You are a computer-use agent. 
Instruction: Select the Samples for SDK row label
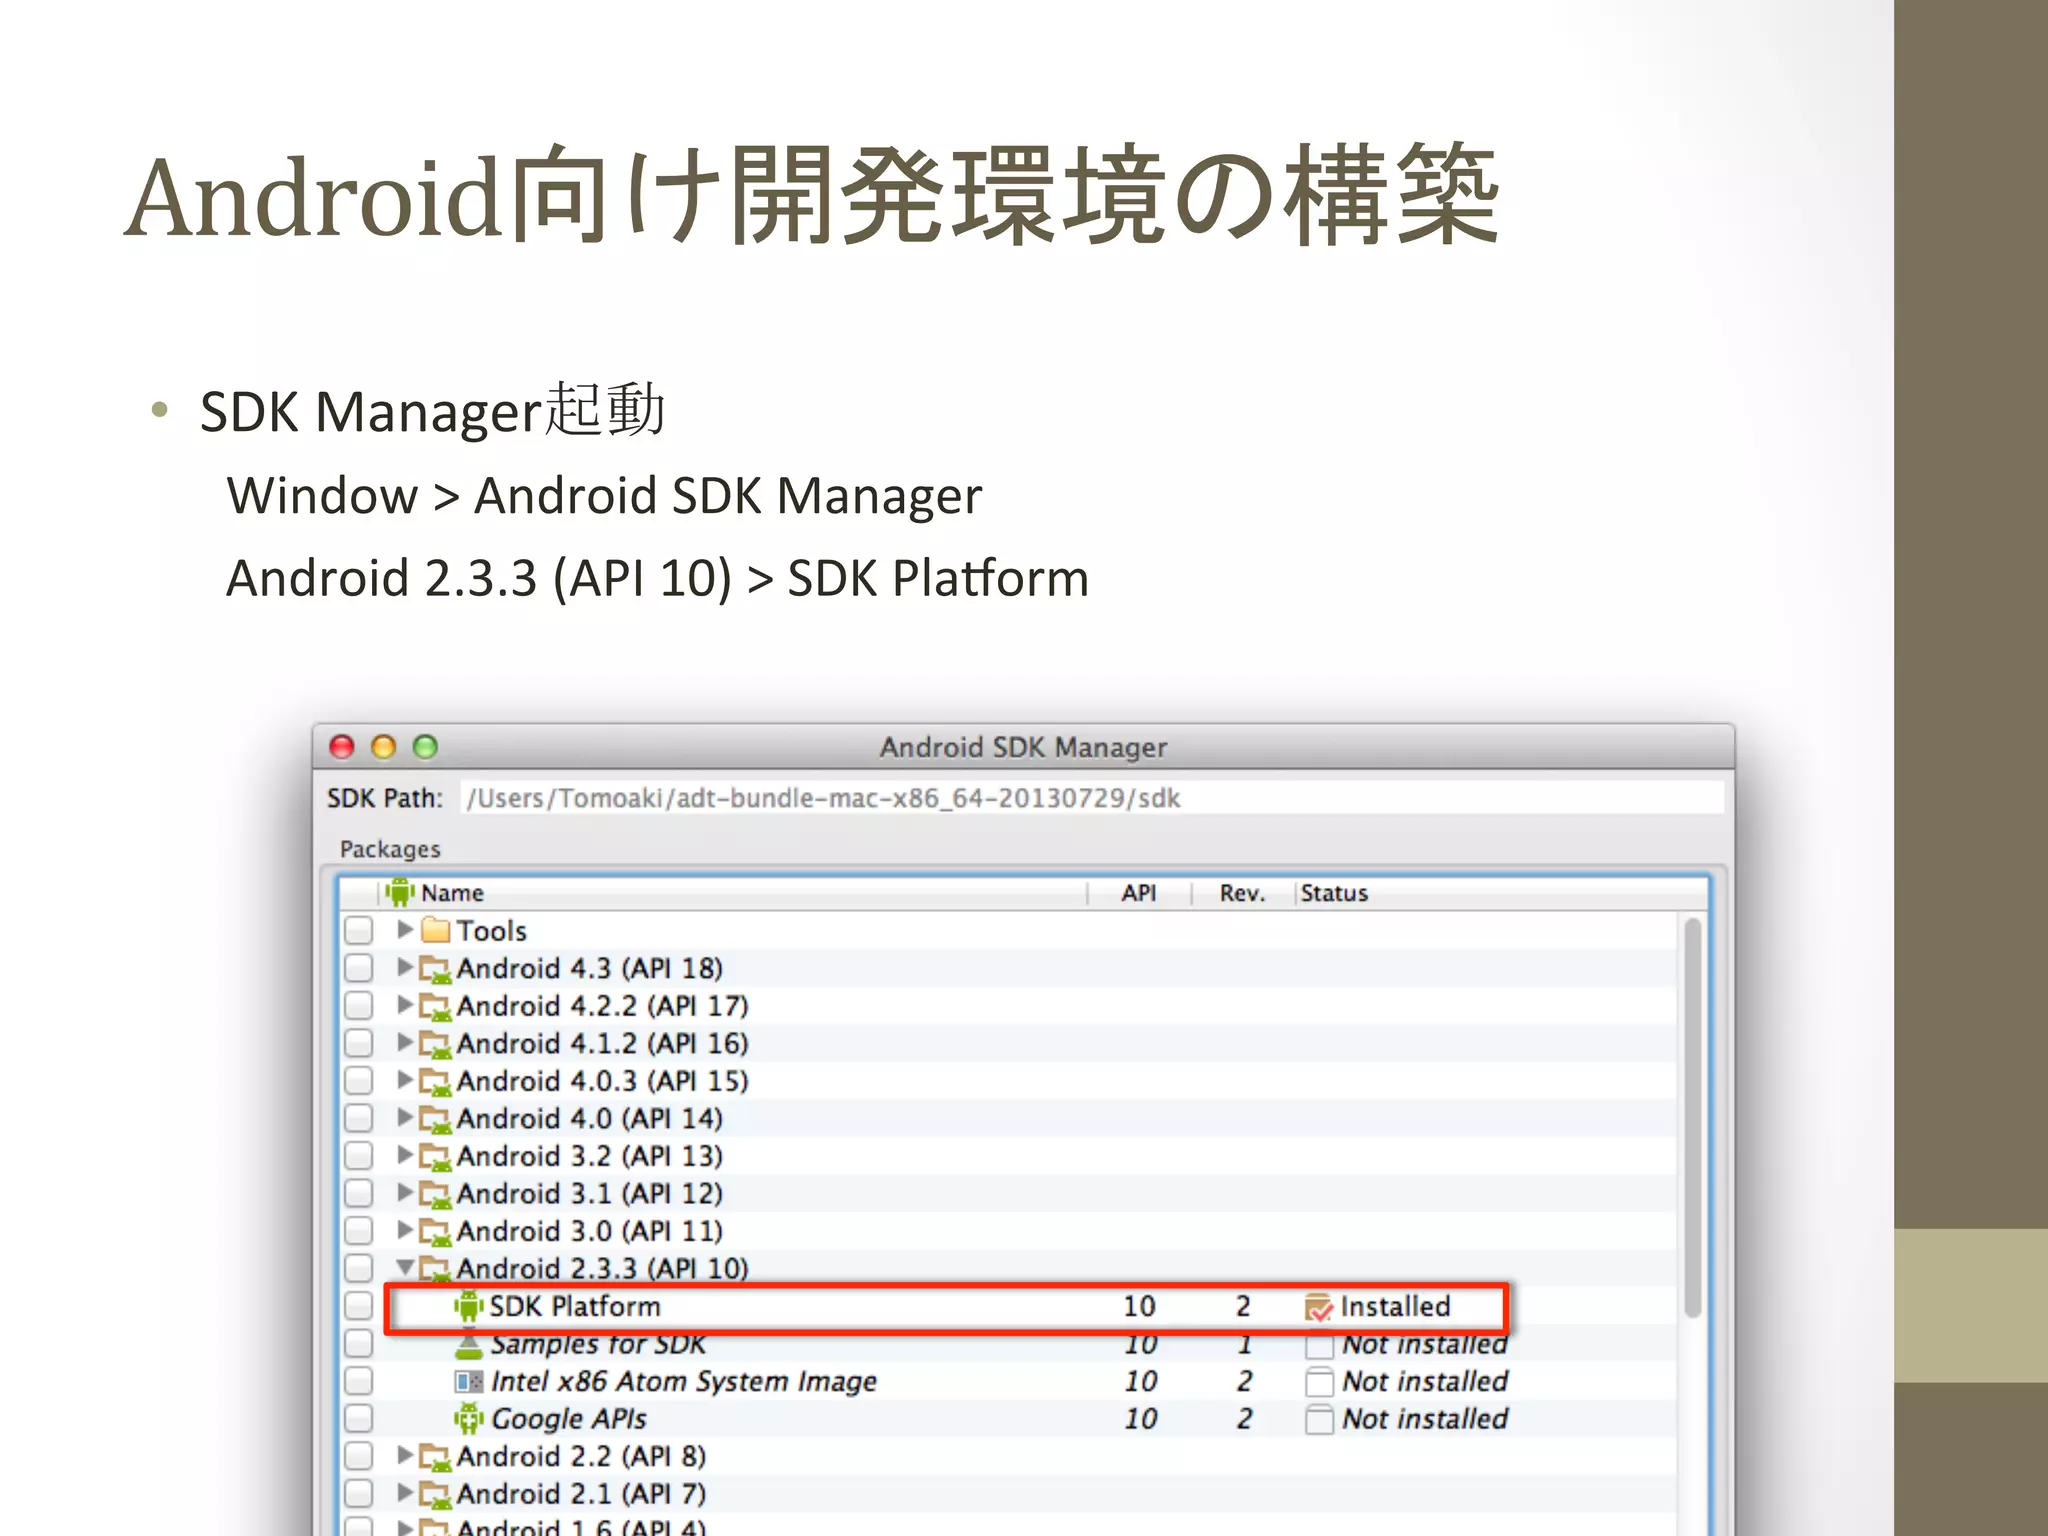[x=597, y=1345]
